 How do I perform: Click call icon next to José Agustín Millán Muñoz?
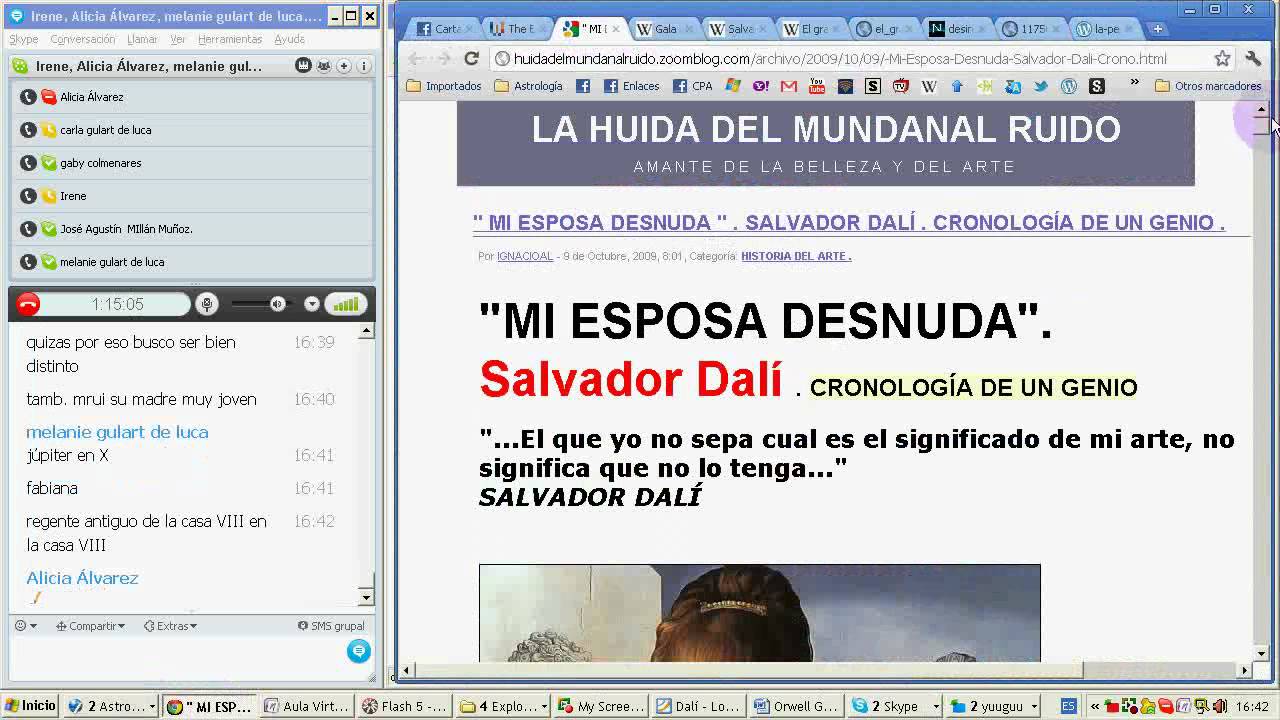pyautogui.click(x=28, y=229)
